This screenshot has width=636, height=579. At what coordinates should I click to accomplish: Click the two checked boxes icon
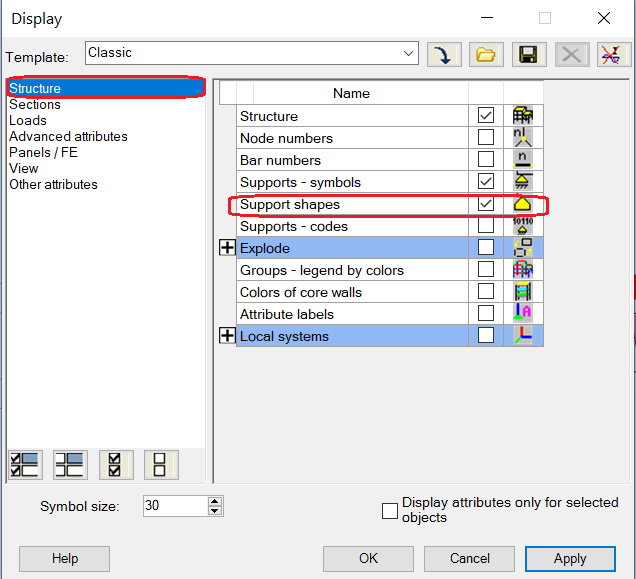116,465
